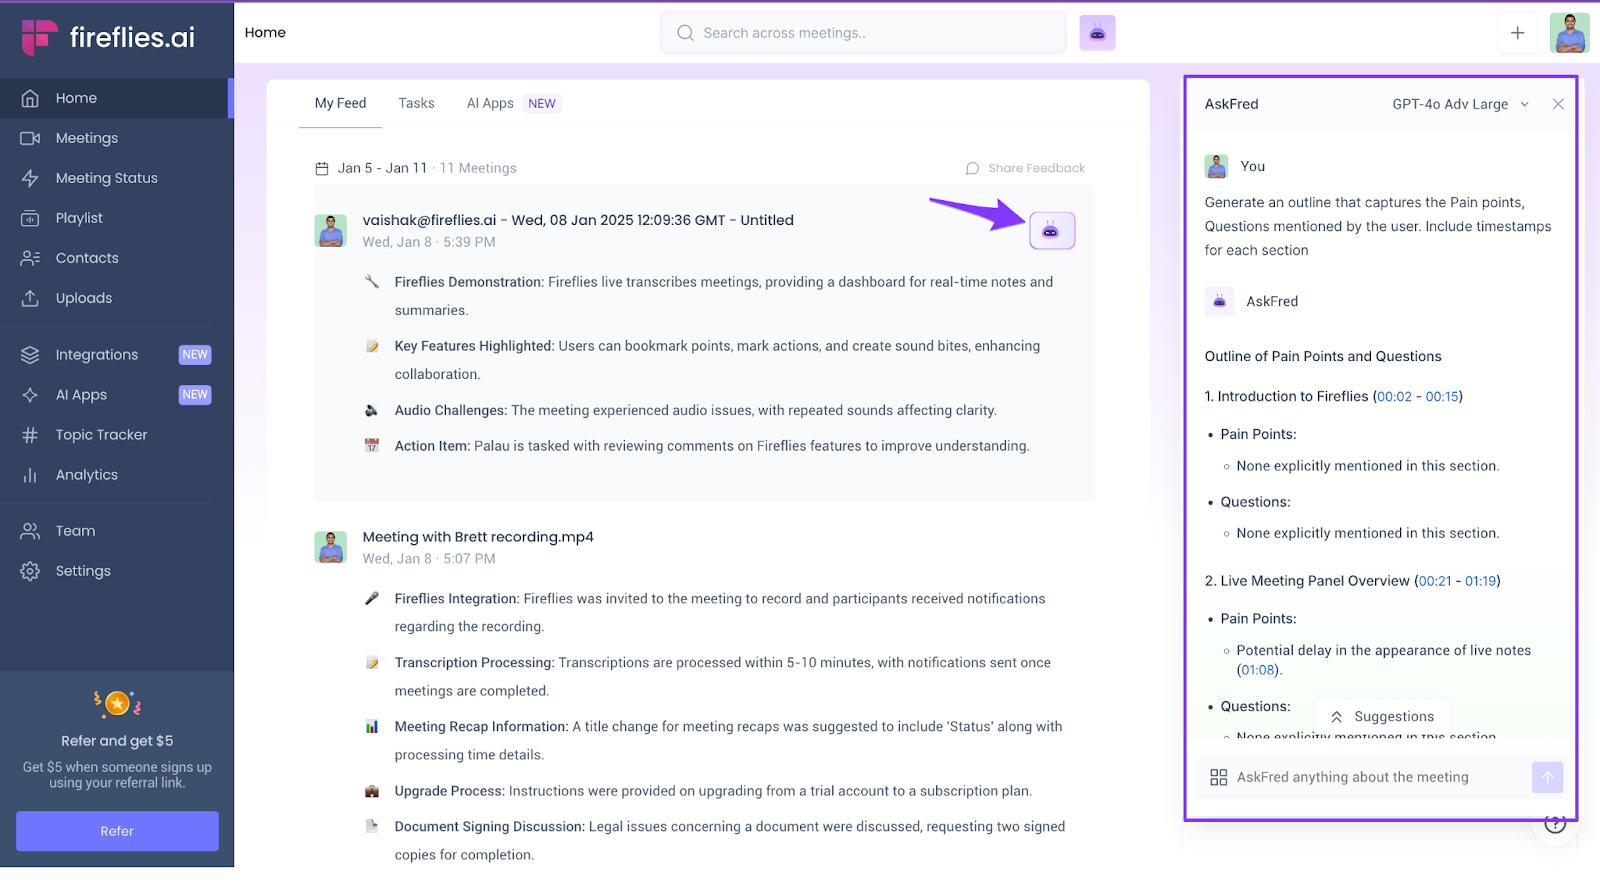Viewport: 1600px width, 890px height.
Task: Open the Analytics page
Action: (116, 475)
